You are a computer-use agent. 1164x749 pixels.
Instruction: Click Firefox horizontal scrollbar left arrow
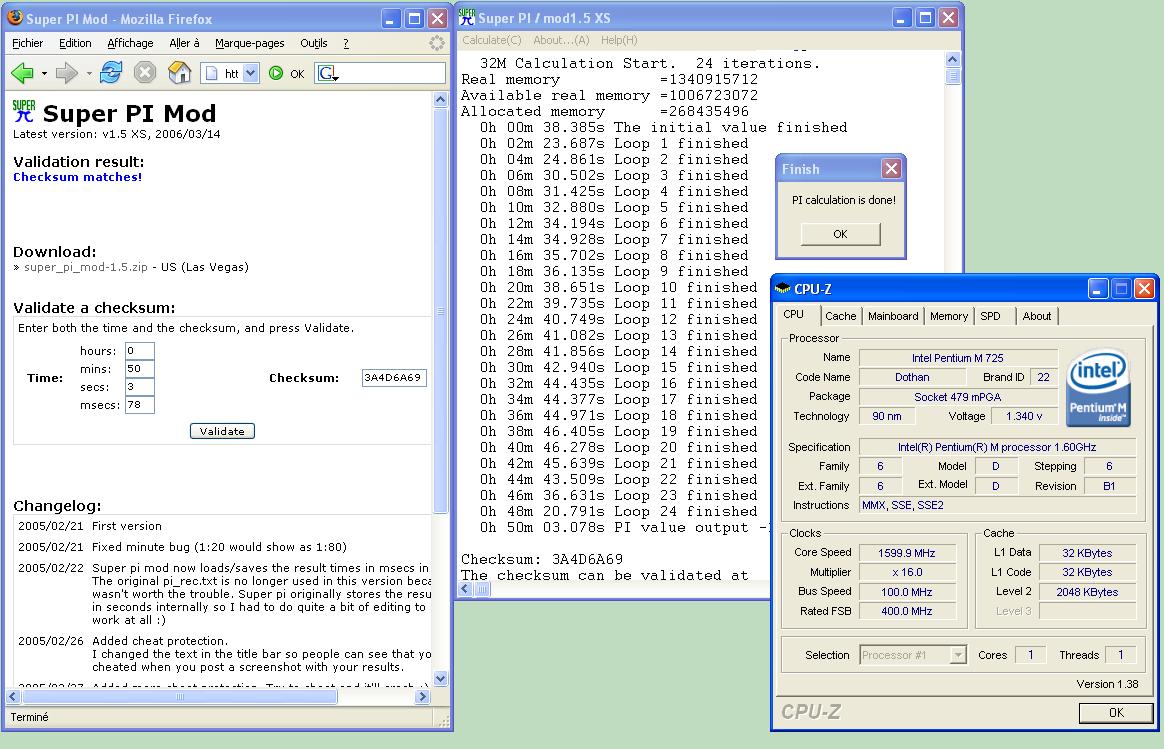coord(13,697)
